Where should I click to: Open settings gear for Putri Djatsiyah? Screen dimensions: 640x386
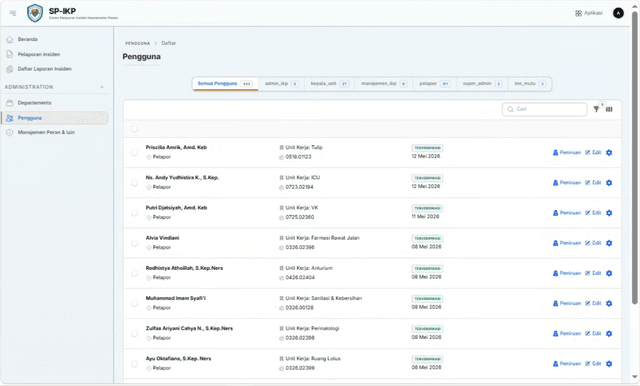(x=609, y=213)
